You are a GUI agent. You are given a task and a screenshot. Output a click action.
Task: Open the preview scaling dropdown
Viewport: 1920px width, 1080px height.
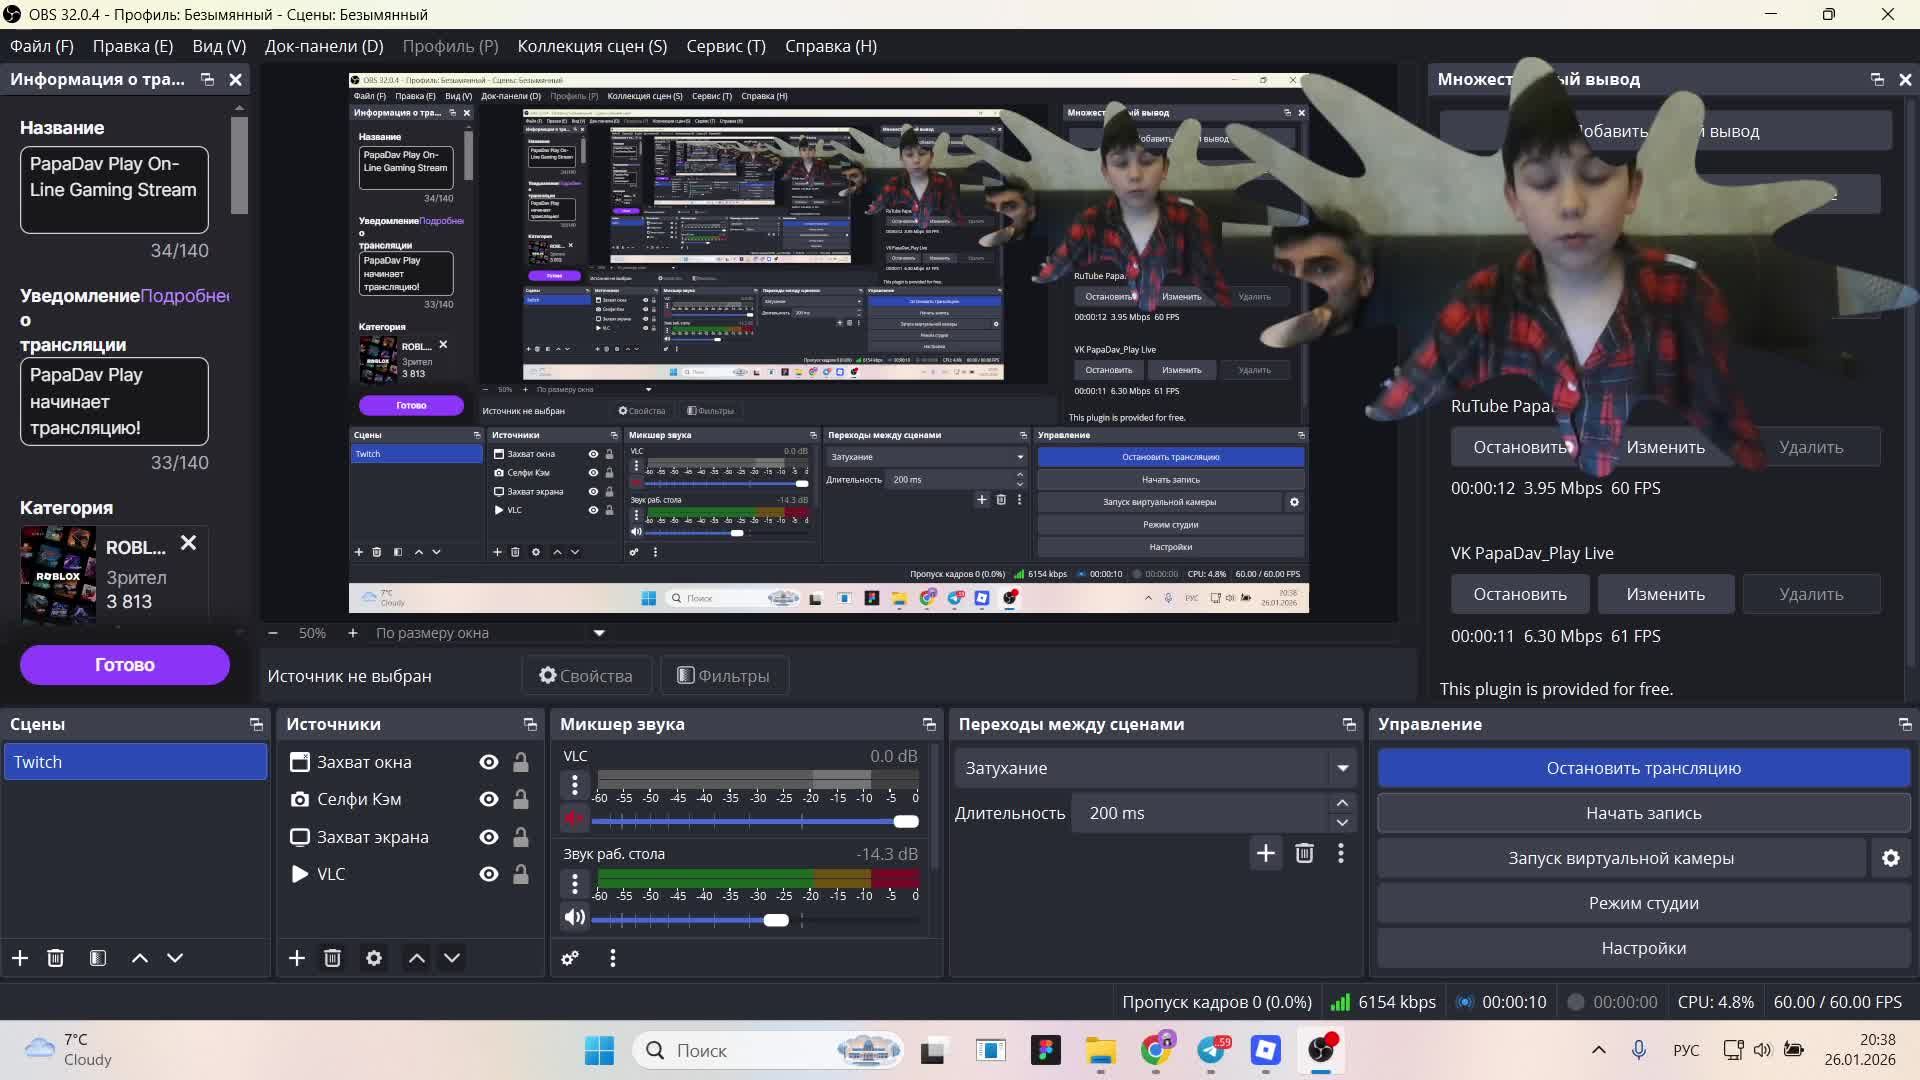(x=599, y=633)
